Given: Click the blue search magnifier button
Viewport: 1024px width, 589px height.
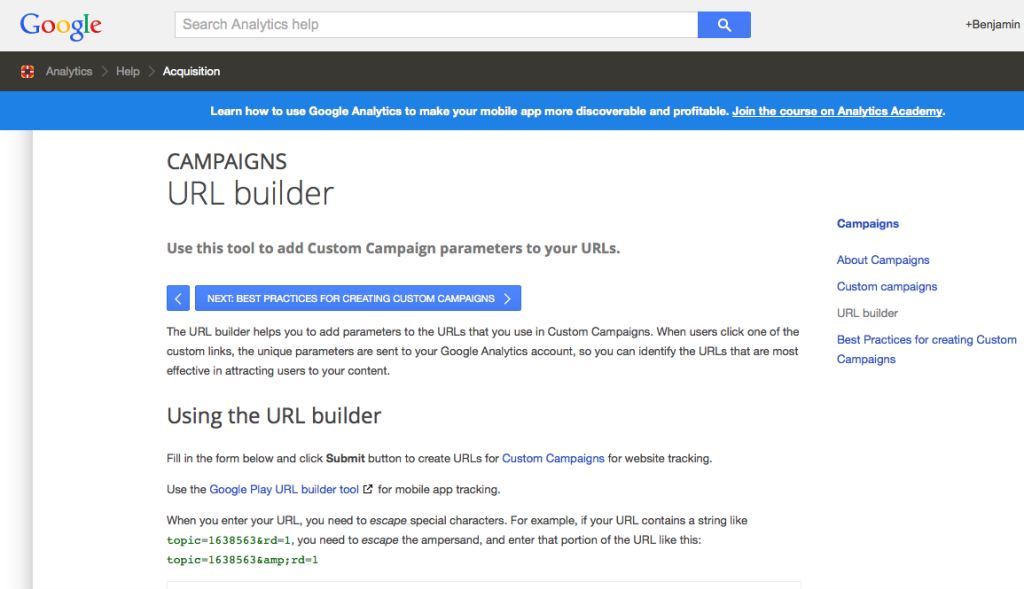Looking at the screenshot, I should pos(724,25).
